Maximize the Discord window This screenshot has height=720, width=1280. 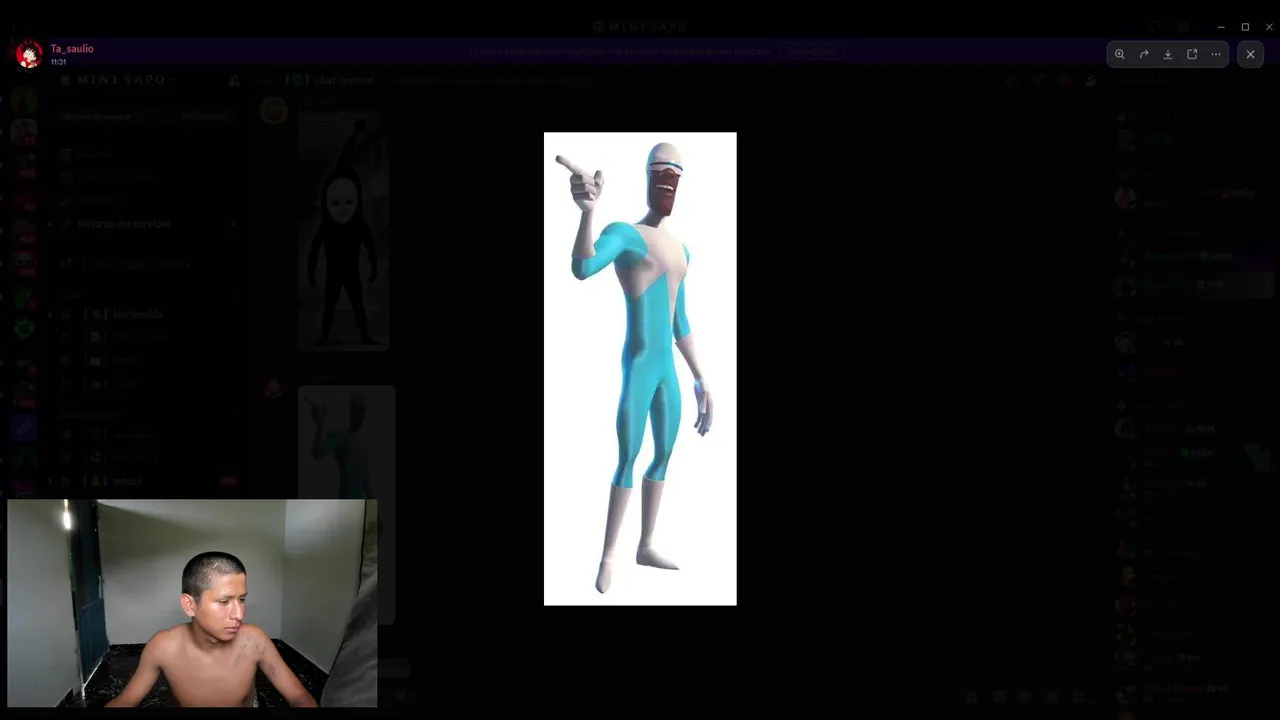[x=1245, y=27]
